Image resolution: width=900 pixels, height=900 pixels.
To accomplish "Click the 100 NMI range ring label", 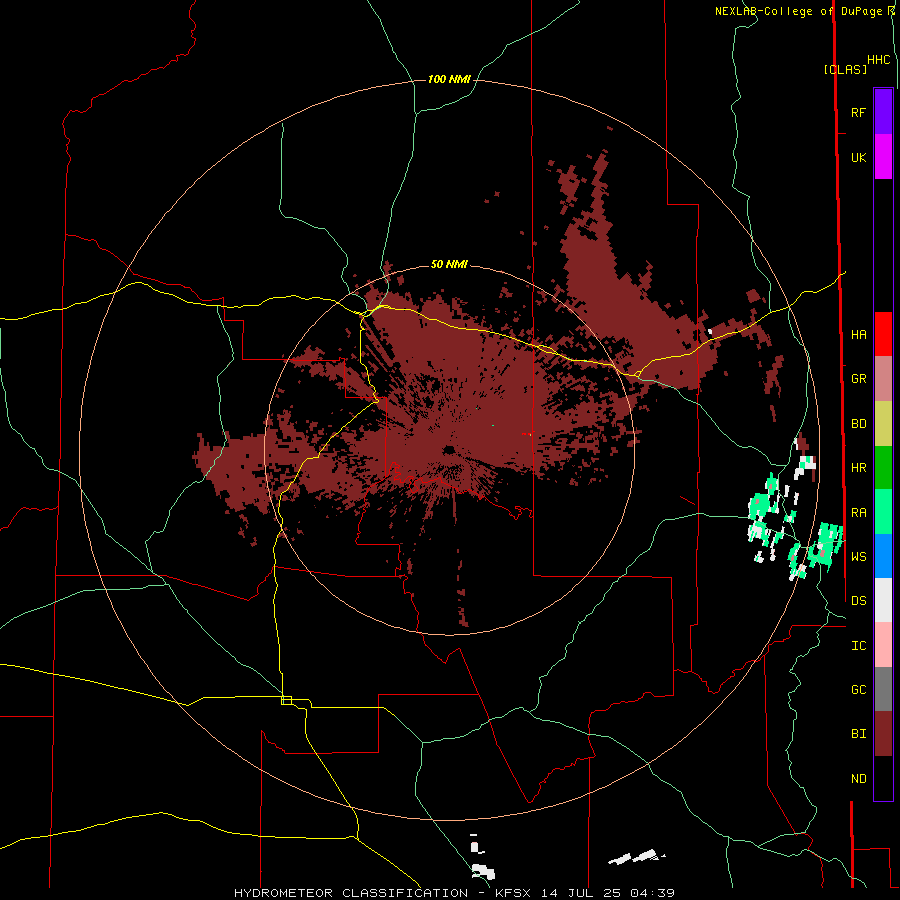I will [x=449, y=79].
